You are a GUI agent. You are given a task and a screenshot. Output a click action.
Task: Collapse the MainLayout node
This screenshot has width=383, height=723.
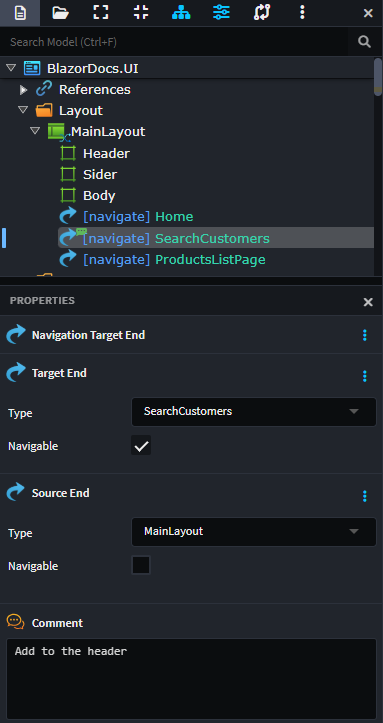pyautogui.click(x=35, y=131)
